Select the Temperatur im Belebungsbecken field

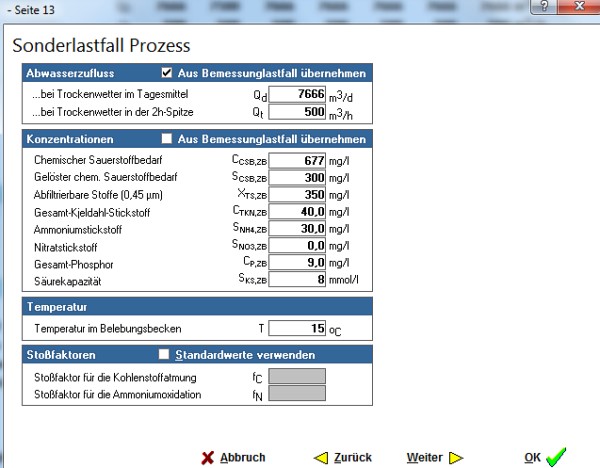(298, 327)
